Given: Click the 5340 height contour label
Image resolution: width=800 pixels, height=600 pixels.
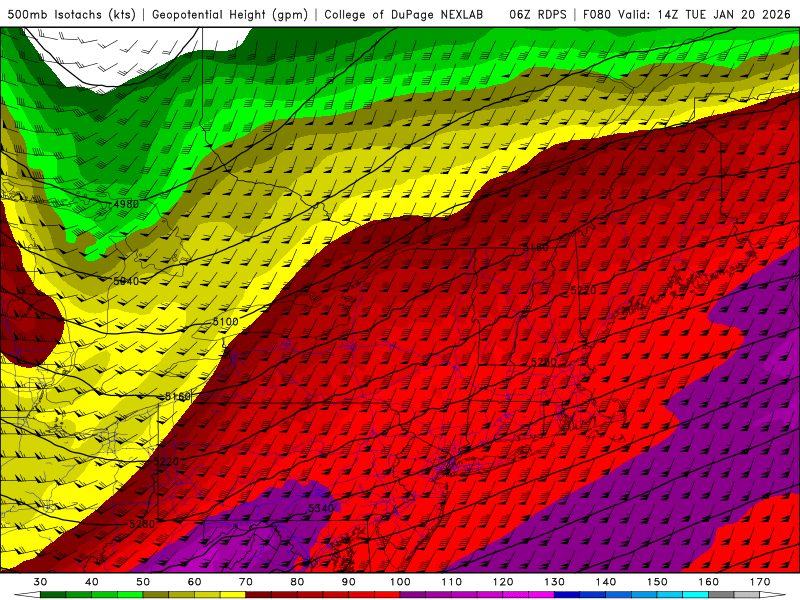Looking at the screenshot, I should coord(321,508).
